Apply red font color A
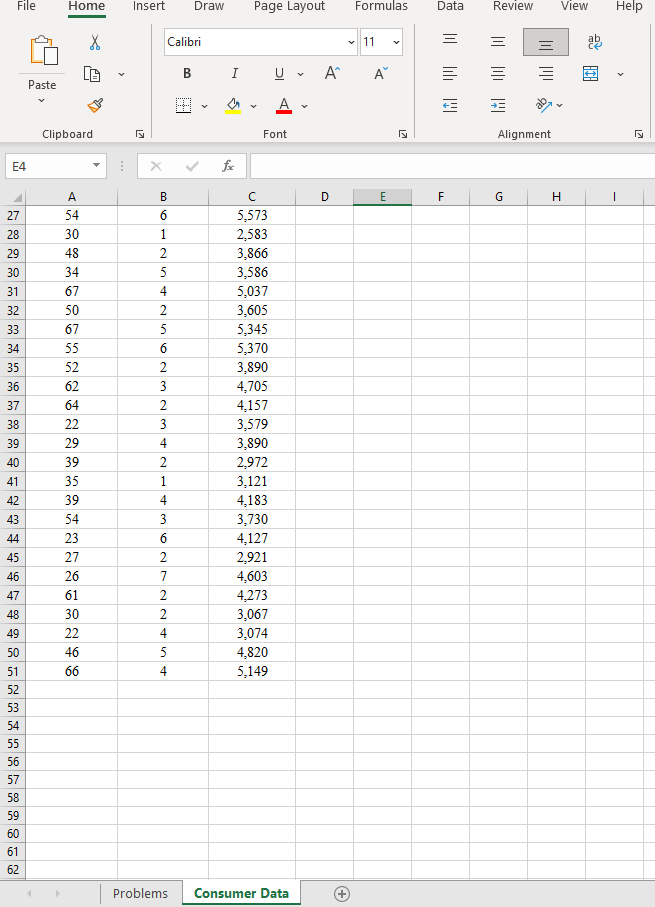 tap(284, 106)
